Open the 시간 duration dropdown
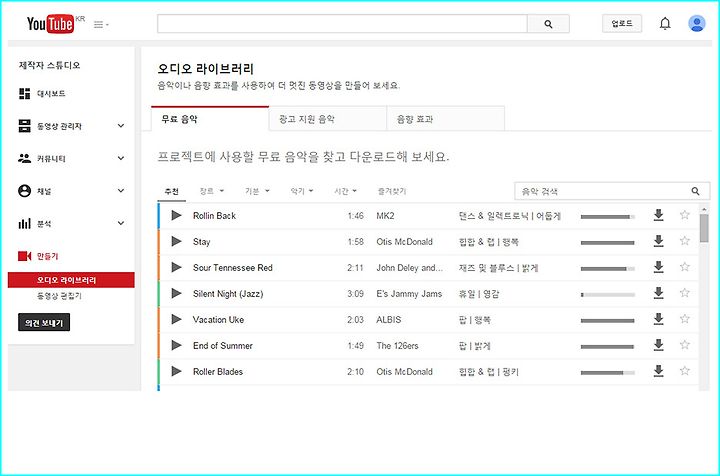This screenshot has width=720, height=476. (345, 191)
